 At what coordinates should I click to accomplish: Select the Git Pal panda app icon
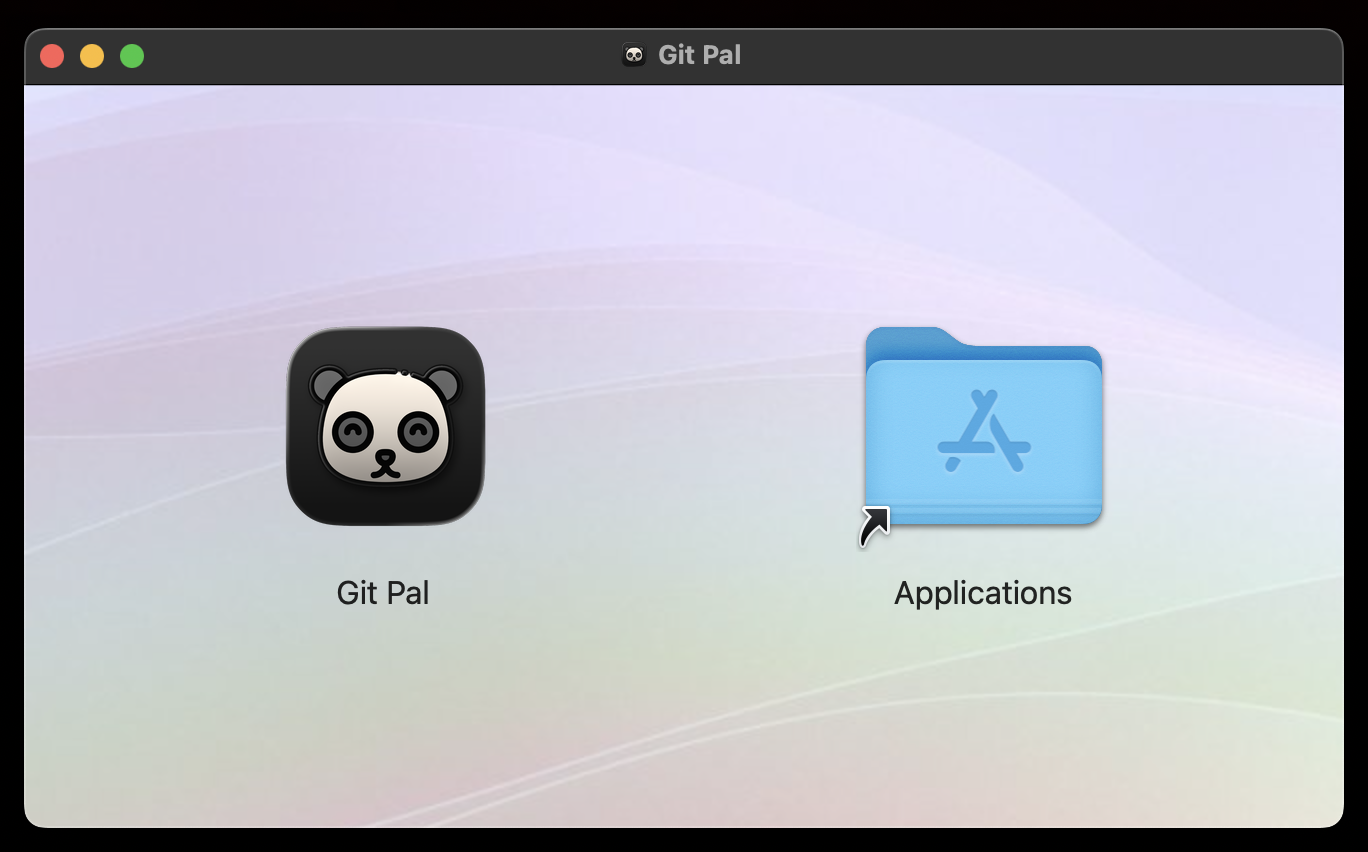click(x=385, y=427)
